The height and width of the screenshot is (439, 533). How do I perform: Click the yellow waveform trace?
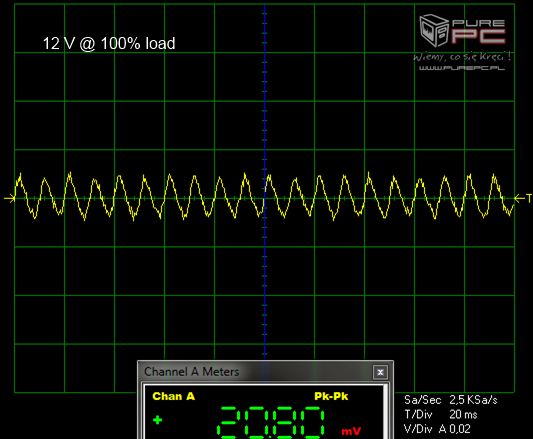pos(264,196)
